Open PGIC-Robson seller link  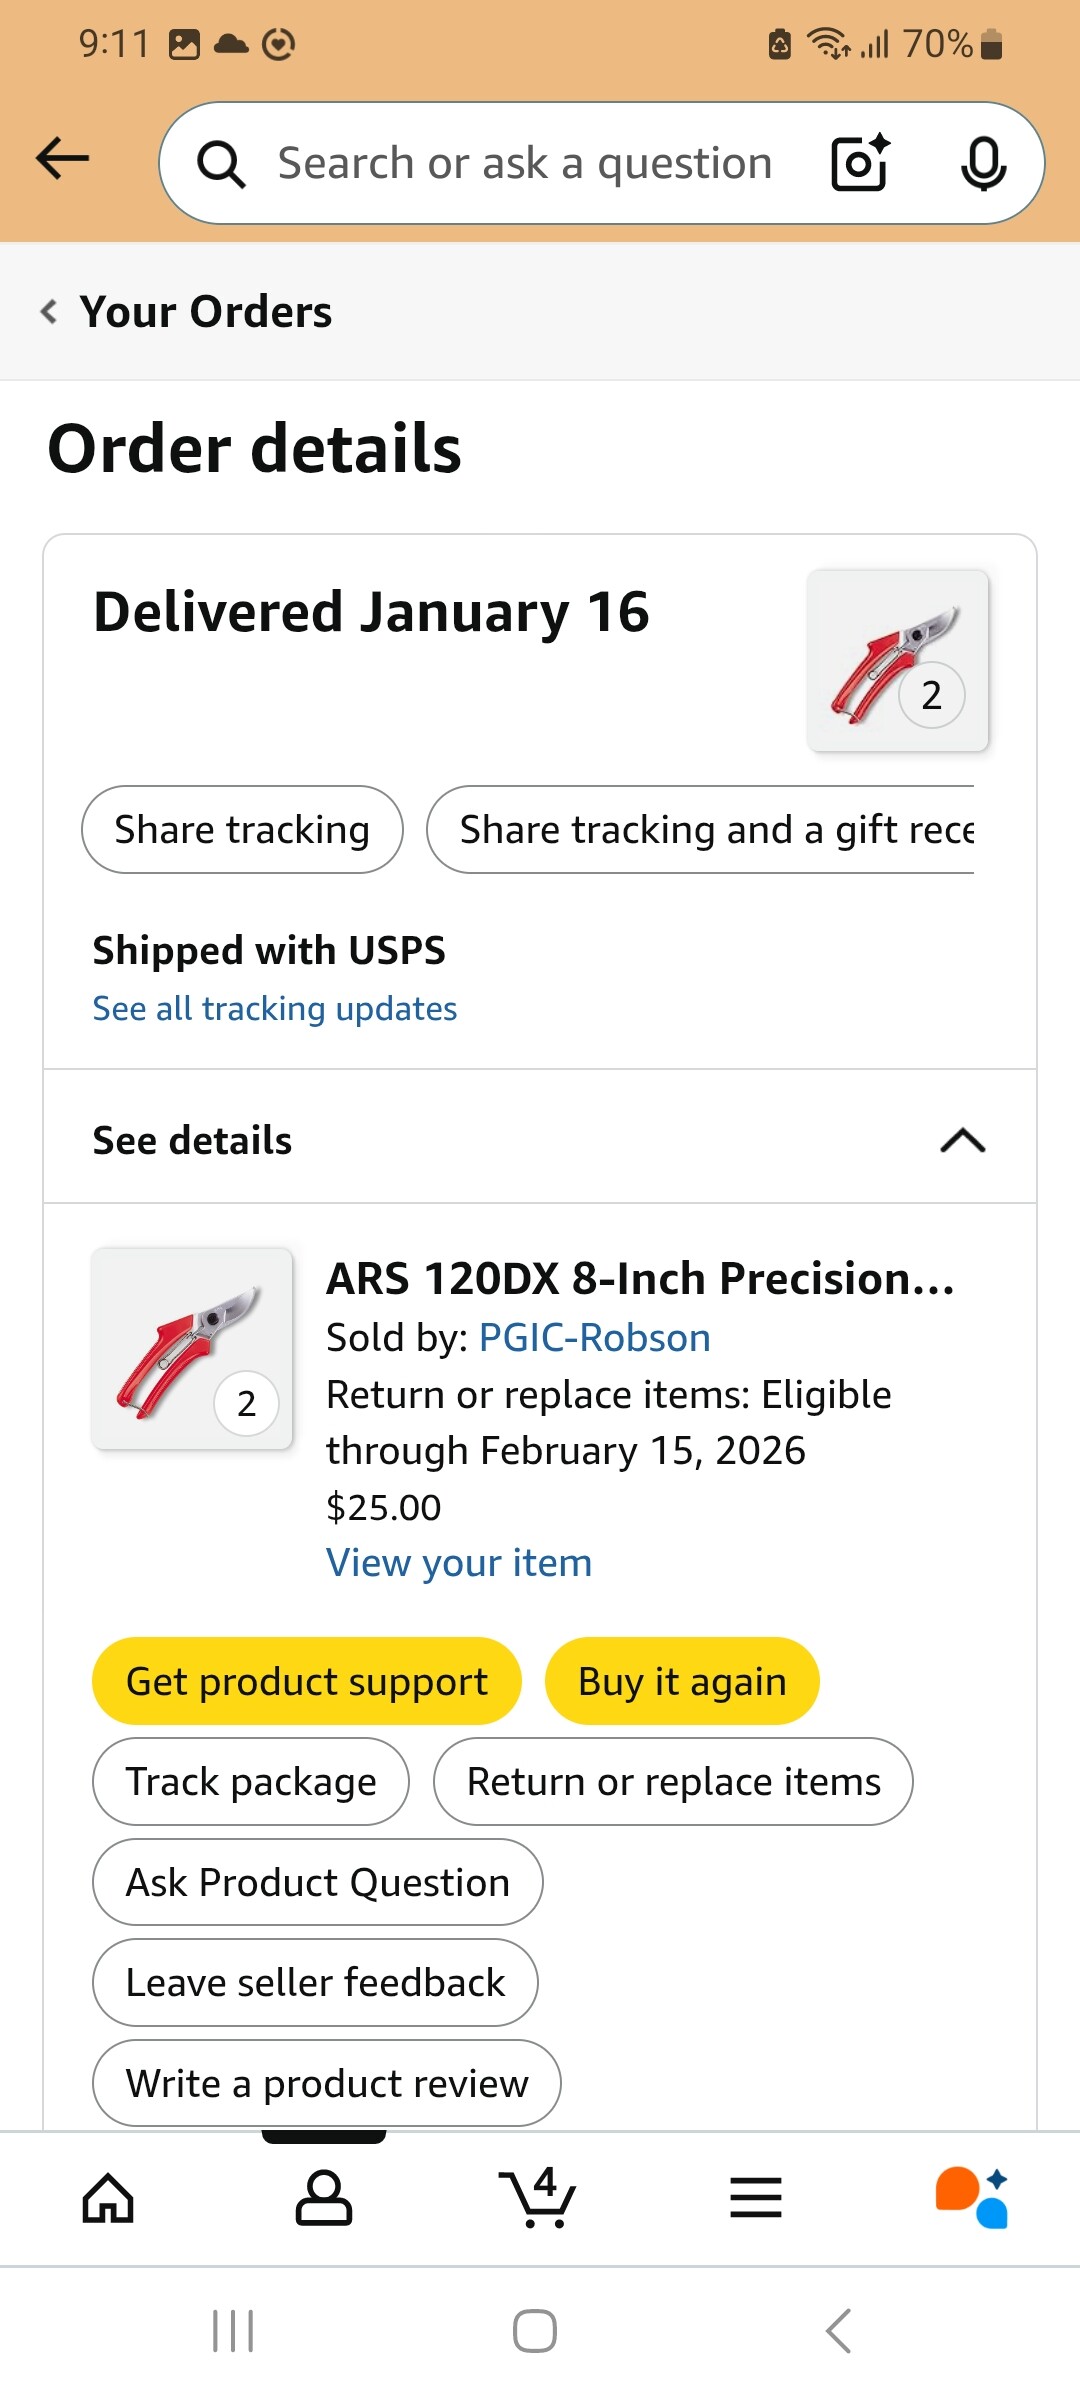[595, 1338]
